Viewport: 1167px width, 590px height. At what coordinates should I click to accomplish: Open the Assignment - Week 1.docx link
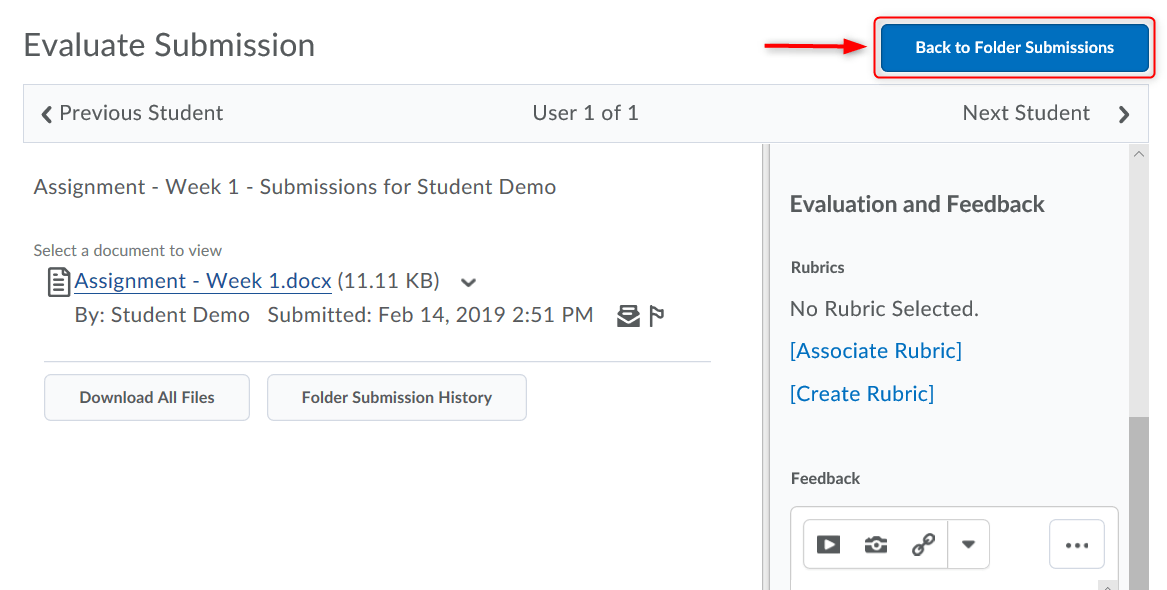tap(203, 281)
